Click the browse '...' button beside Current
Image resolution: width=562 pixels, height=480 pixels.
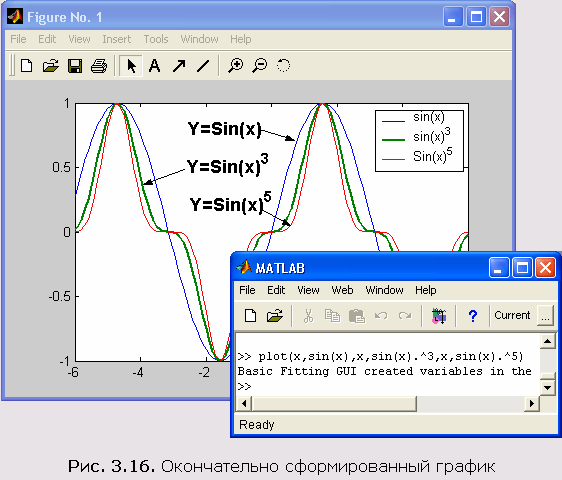click(545, 316)
